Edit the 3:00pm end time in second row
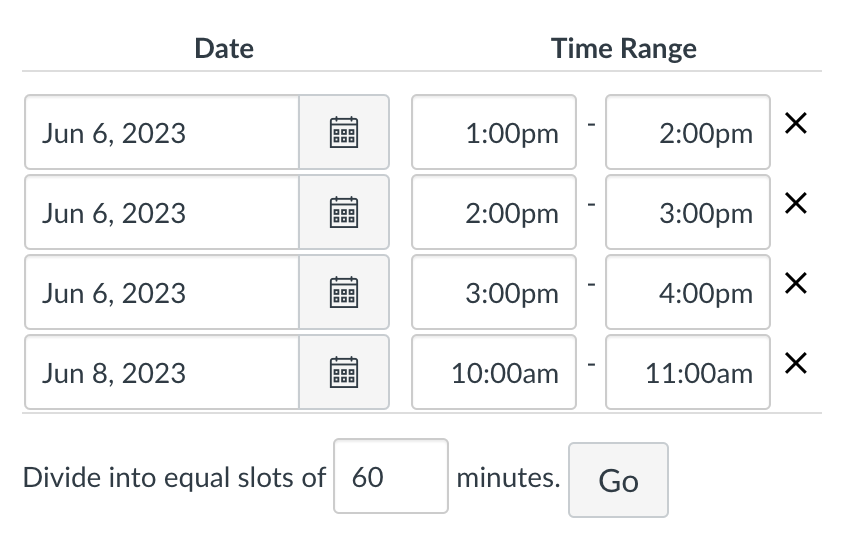Screen dimensions: 842x546 [x=688, y=212]
